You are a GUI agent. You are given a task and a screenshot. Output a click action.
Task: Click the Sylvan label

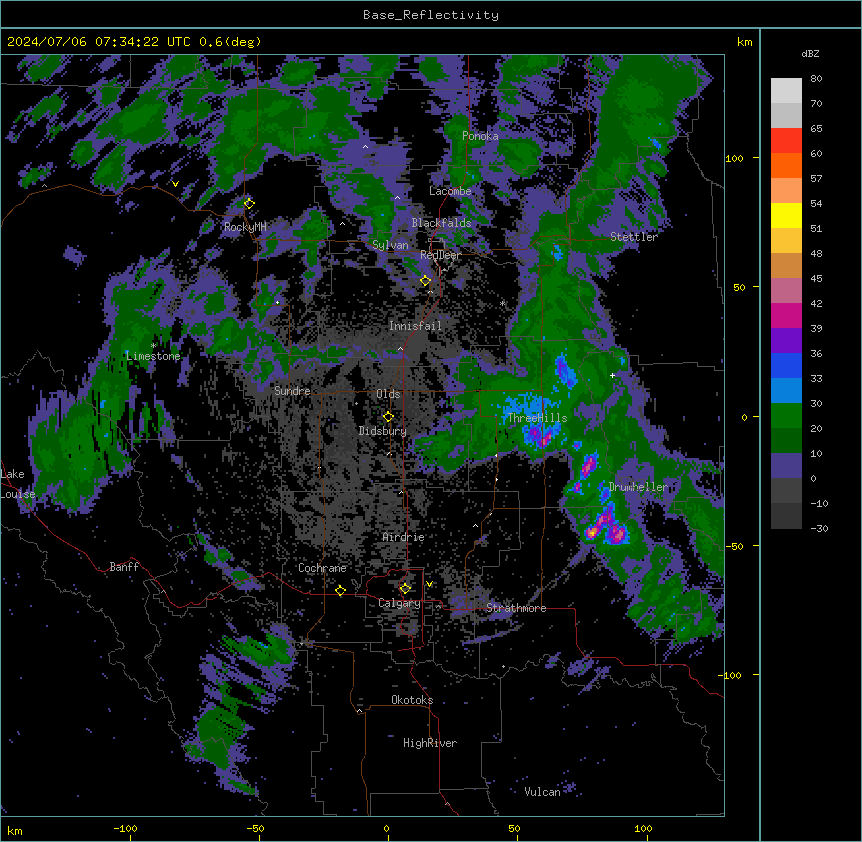[x=390, y=245]
